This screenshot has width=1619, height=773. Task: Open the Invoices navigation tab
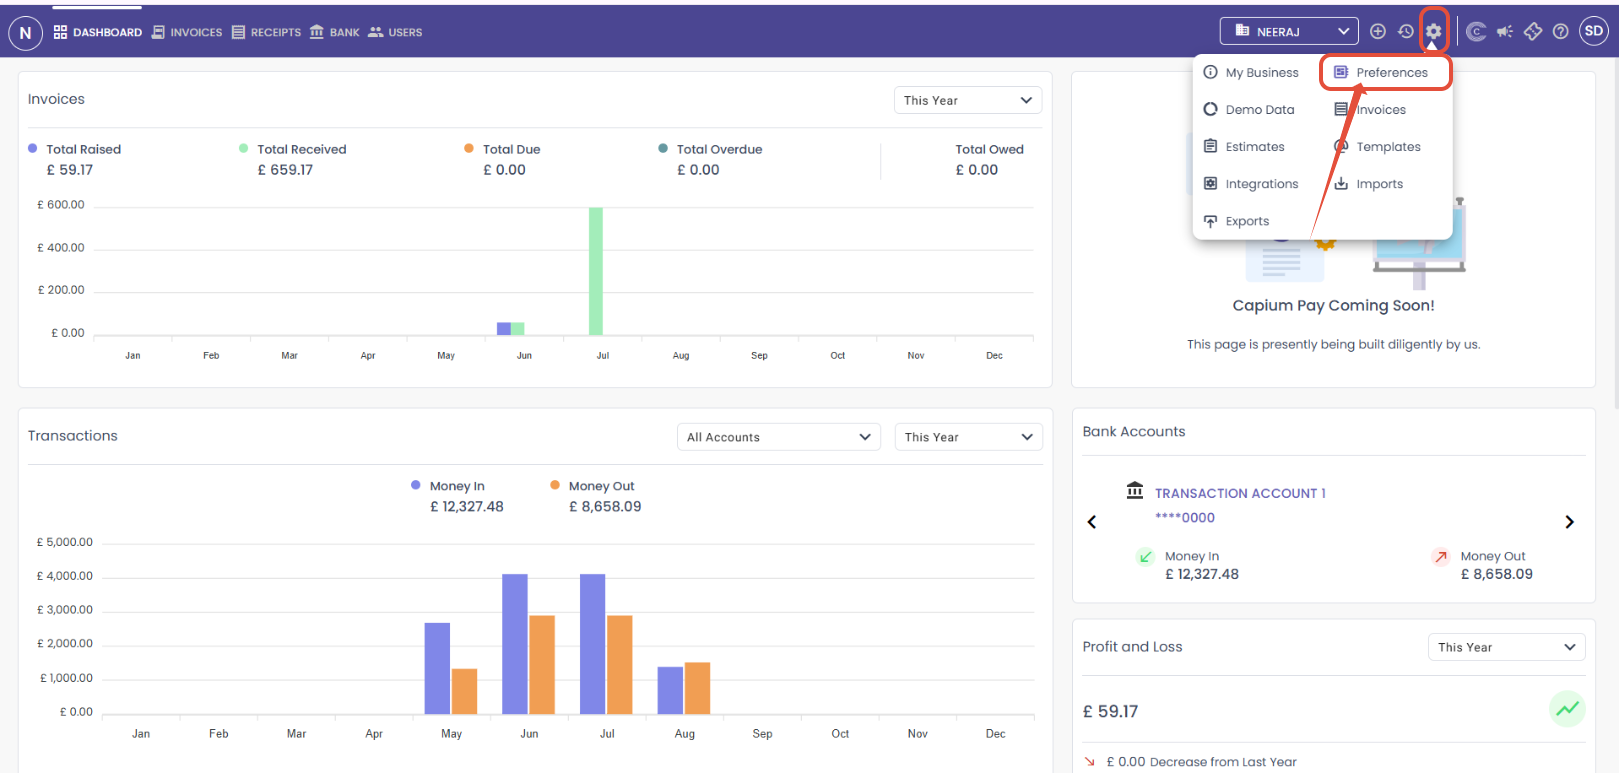click(187, 32)
